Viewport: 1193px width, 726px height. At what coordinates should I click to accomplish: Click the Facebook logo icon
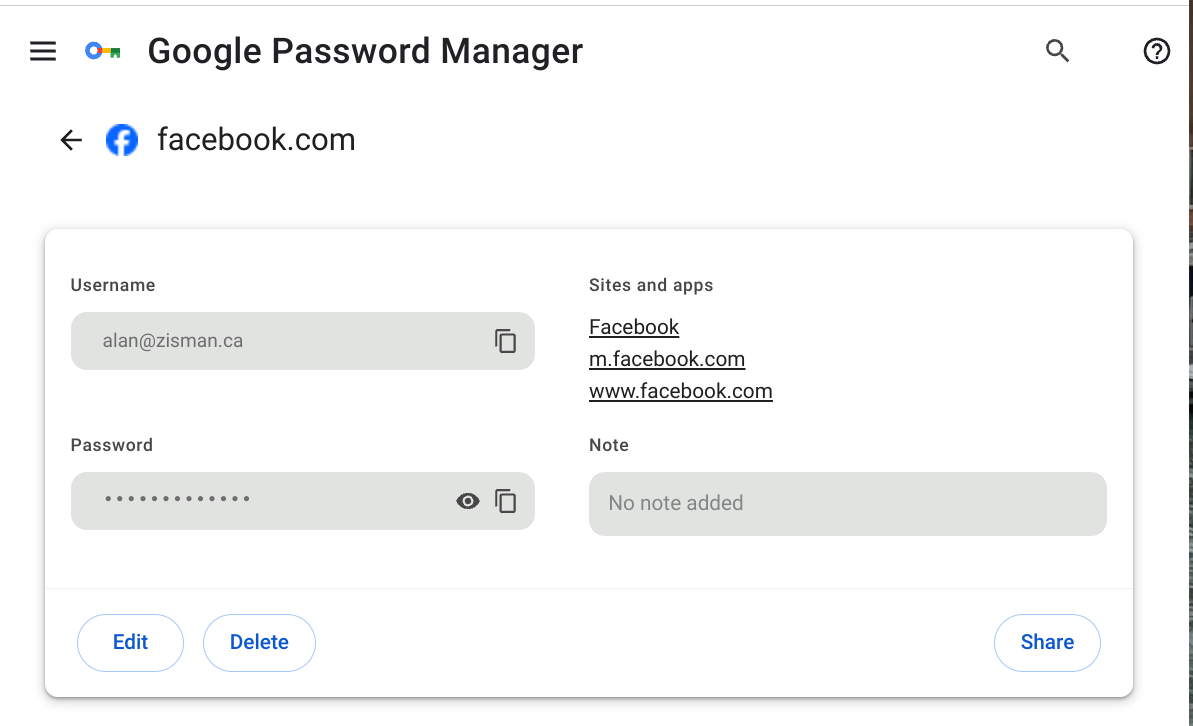point(122,140)
